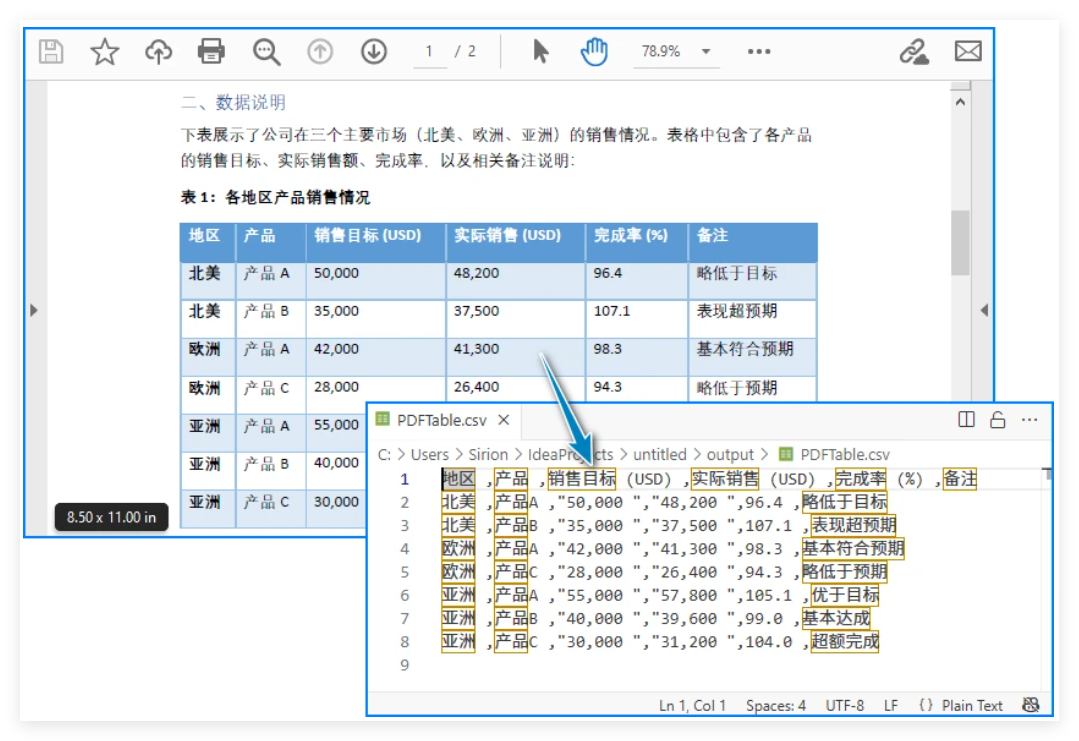Select the PDFTable.csv editor tab
The image size is (1079, 741).
(x=443, y=421)
